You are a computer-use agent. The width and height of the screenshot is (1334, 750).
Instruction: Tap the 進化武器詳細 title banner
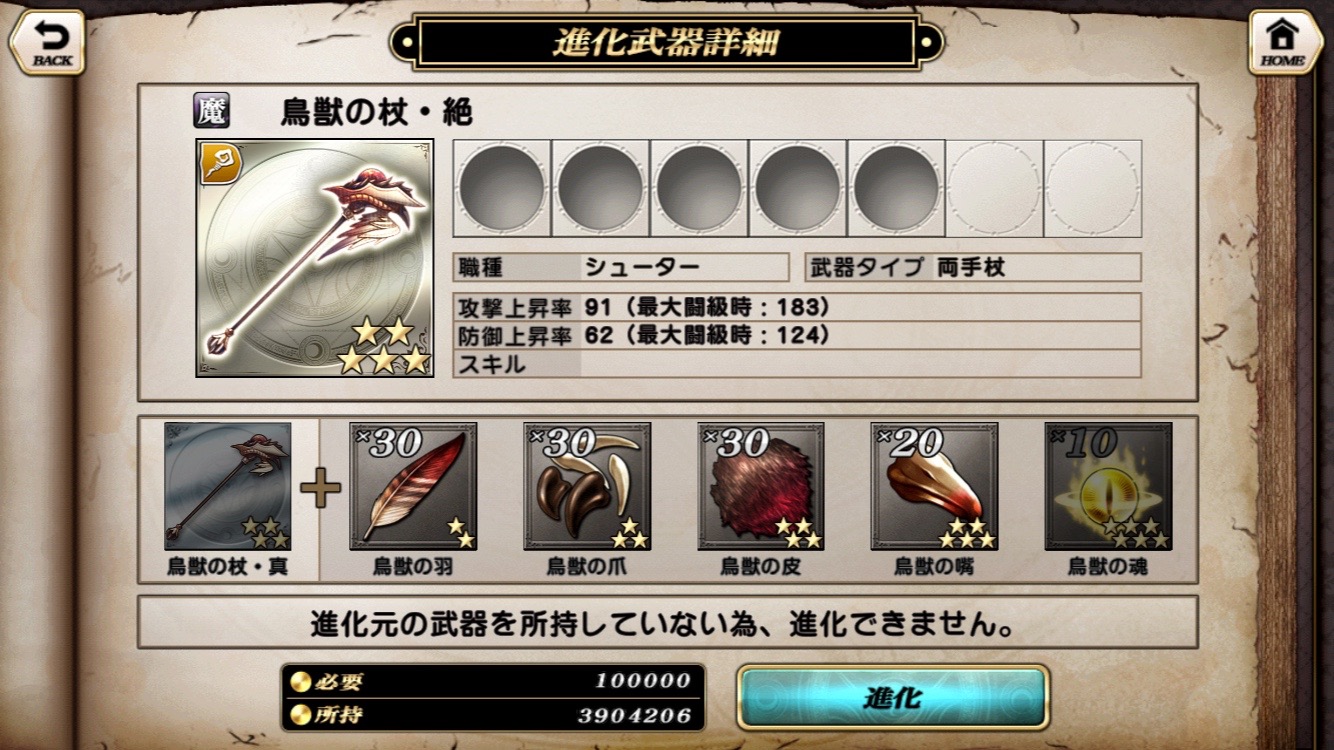667,43
